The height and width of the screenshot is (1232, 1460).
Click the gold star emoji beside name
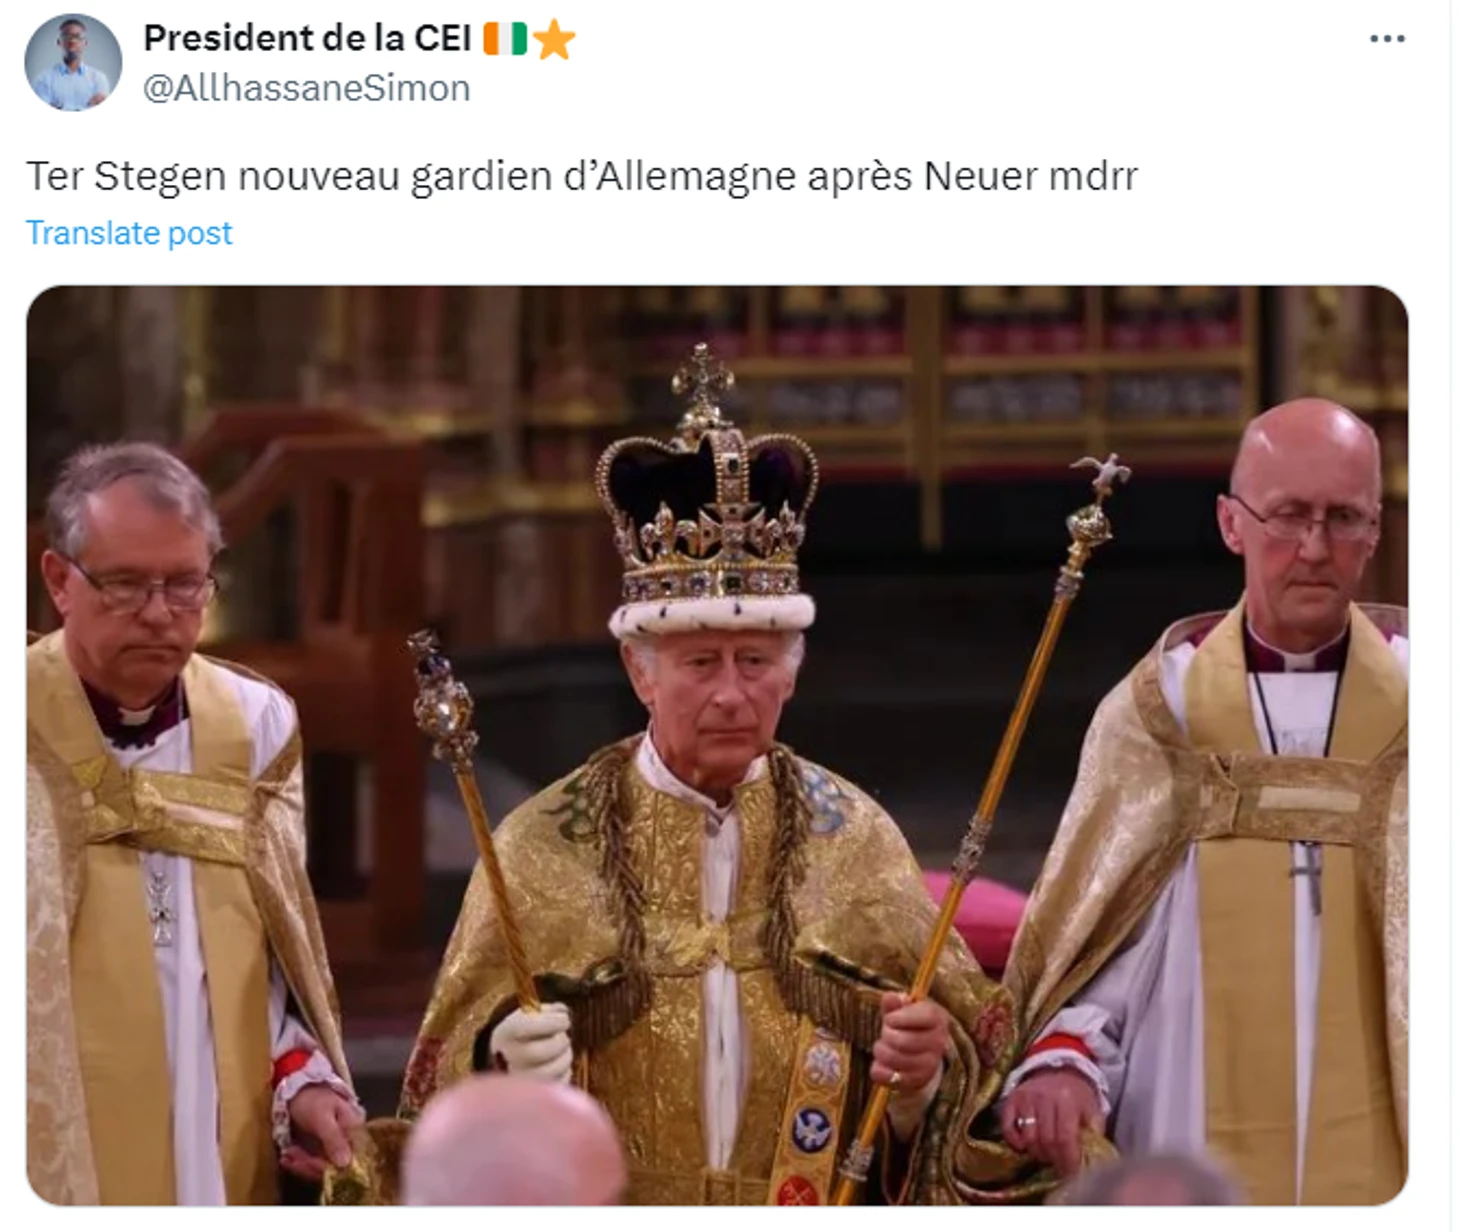(x=554, y=39)
